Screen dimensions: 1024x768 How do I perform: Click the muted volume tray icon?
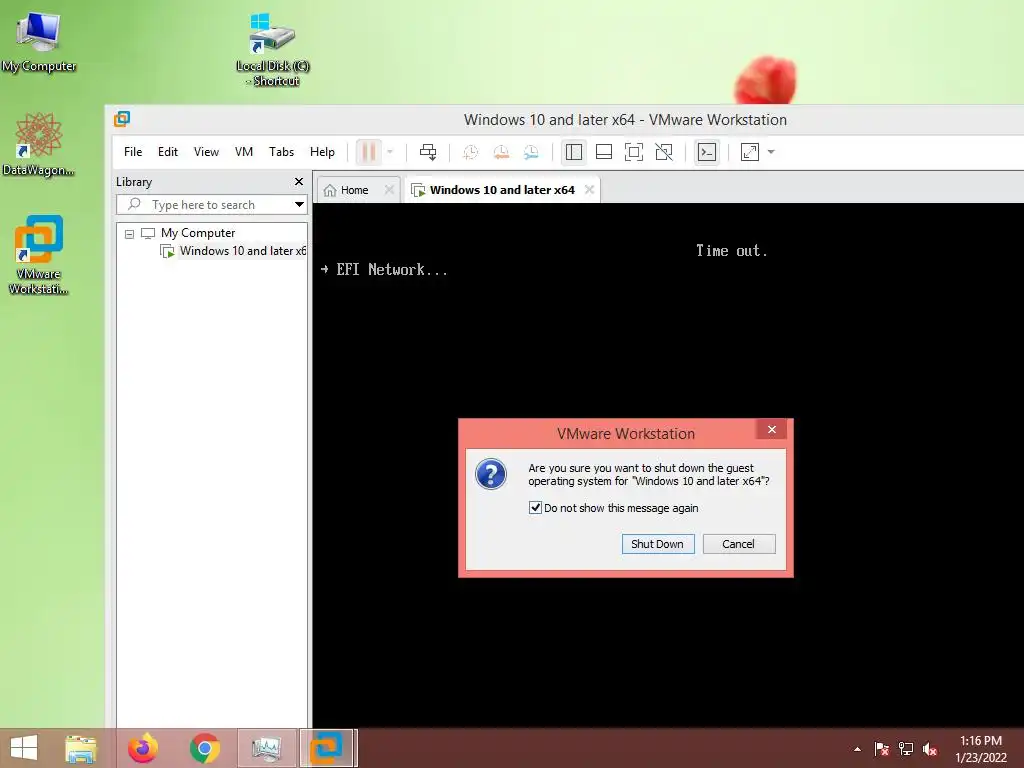click(930, 749)
